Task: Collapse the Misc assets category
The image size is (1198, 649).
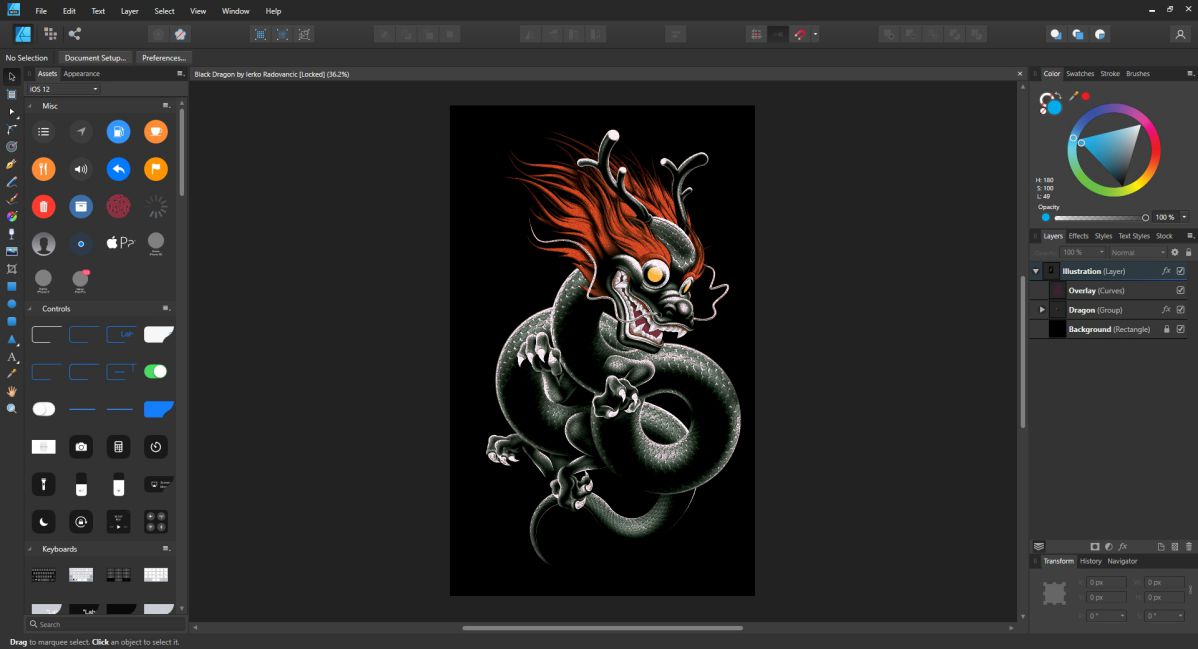Action: click(30, 106)
